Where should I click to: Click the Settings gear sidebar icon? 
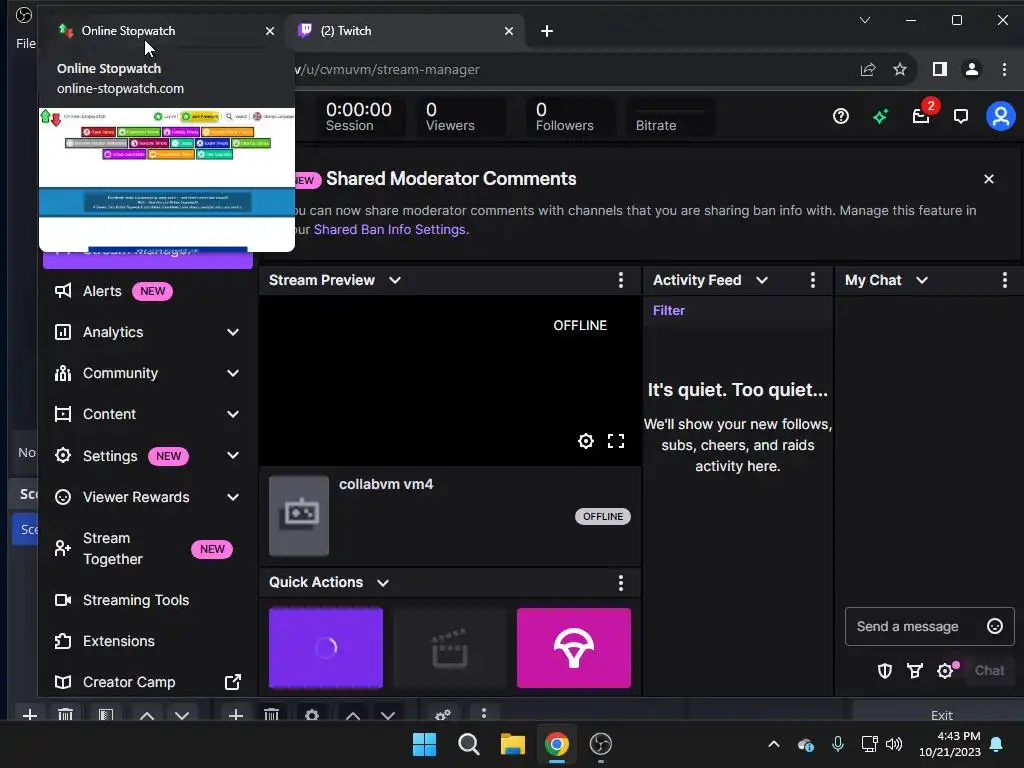[63, 455]
